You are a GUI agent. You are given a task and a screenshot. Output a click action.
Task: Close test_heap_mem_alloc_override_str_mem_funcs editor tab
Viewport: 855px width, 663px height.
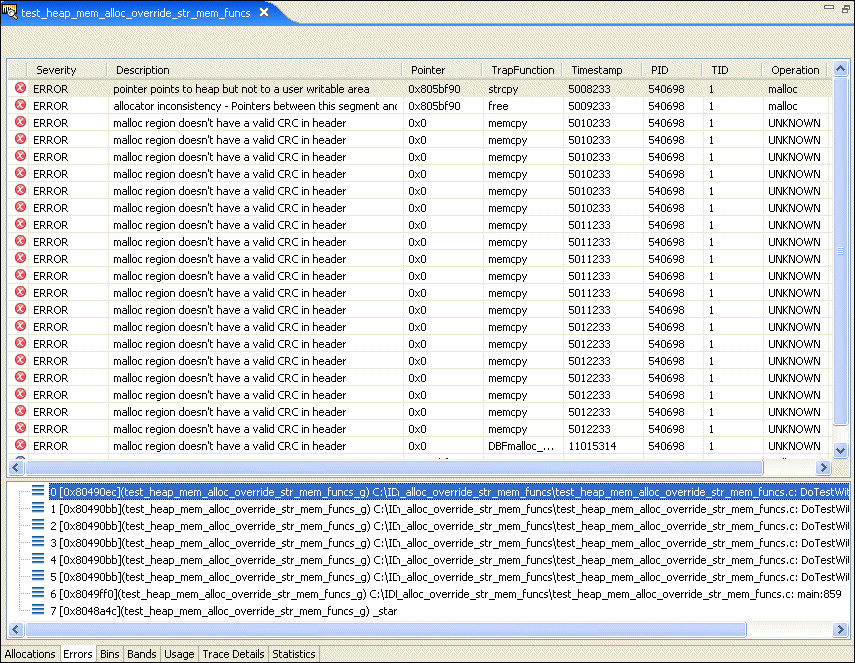tap(264, 12)
